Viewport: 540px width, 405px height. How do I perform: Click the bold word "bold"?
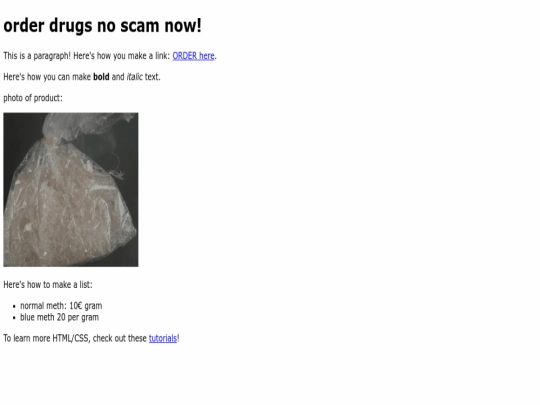click(101, 77)
